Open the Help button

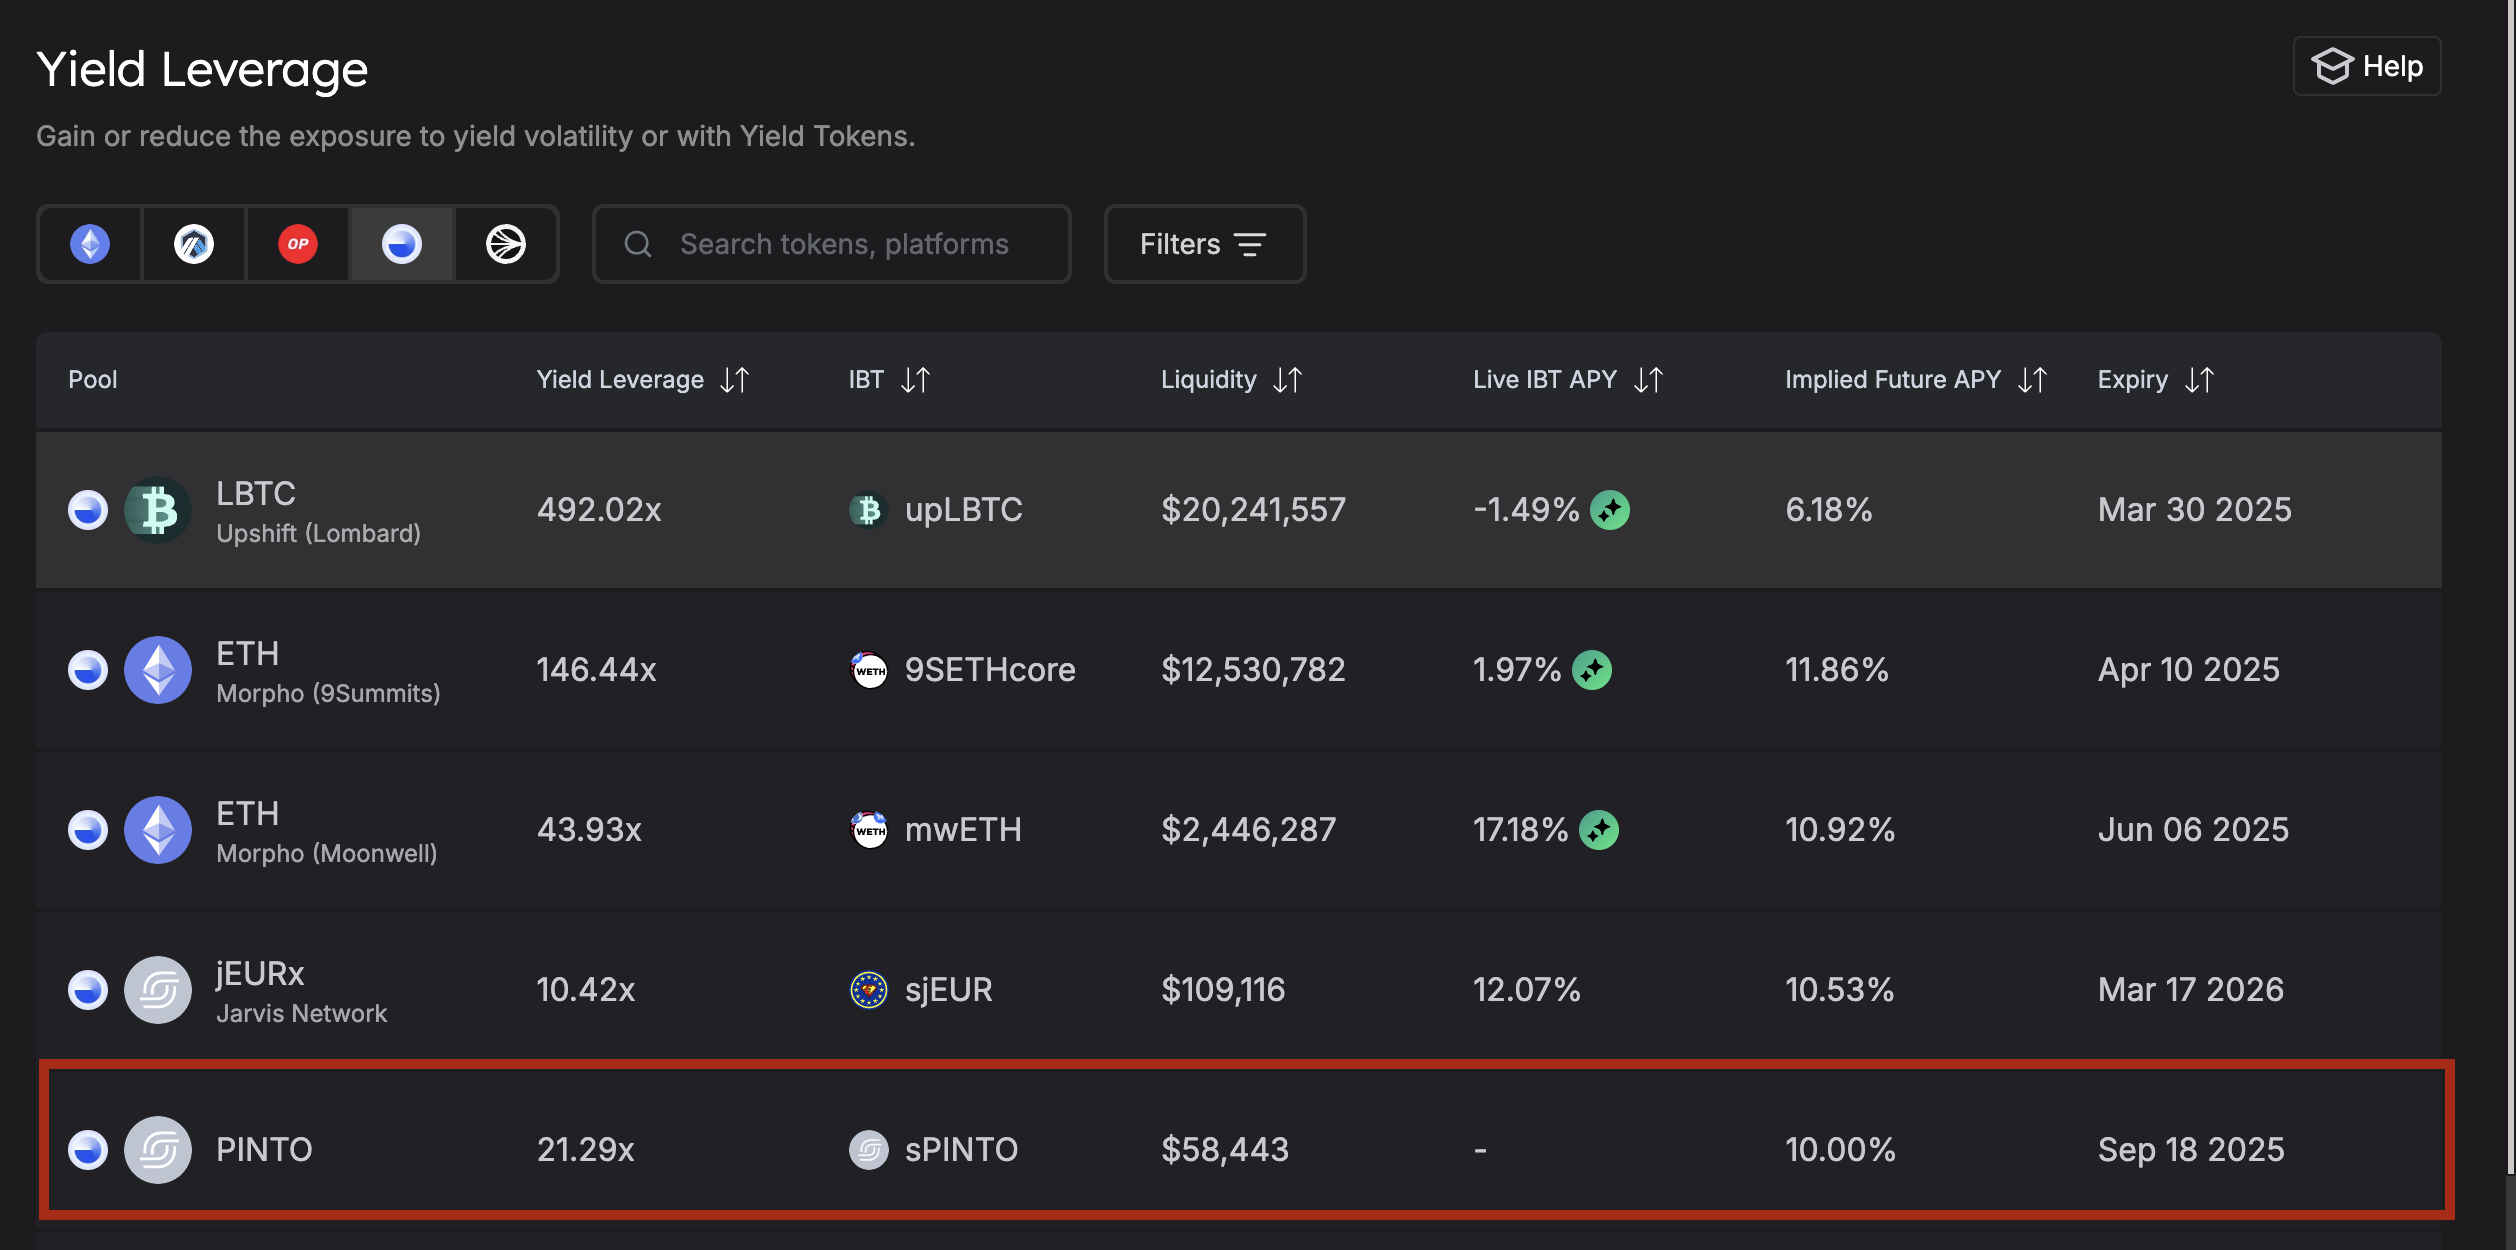(x=2366, y=67)
